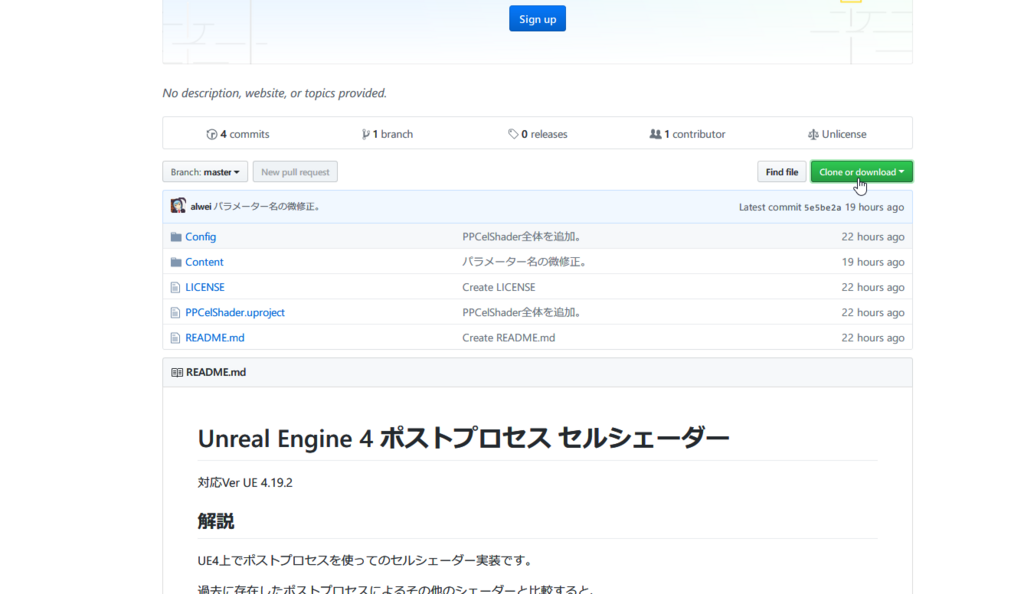Open the Create README.md commit message
The height and width of the screenshot is (594, 1024).
(x=509, y=337)
